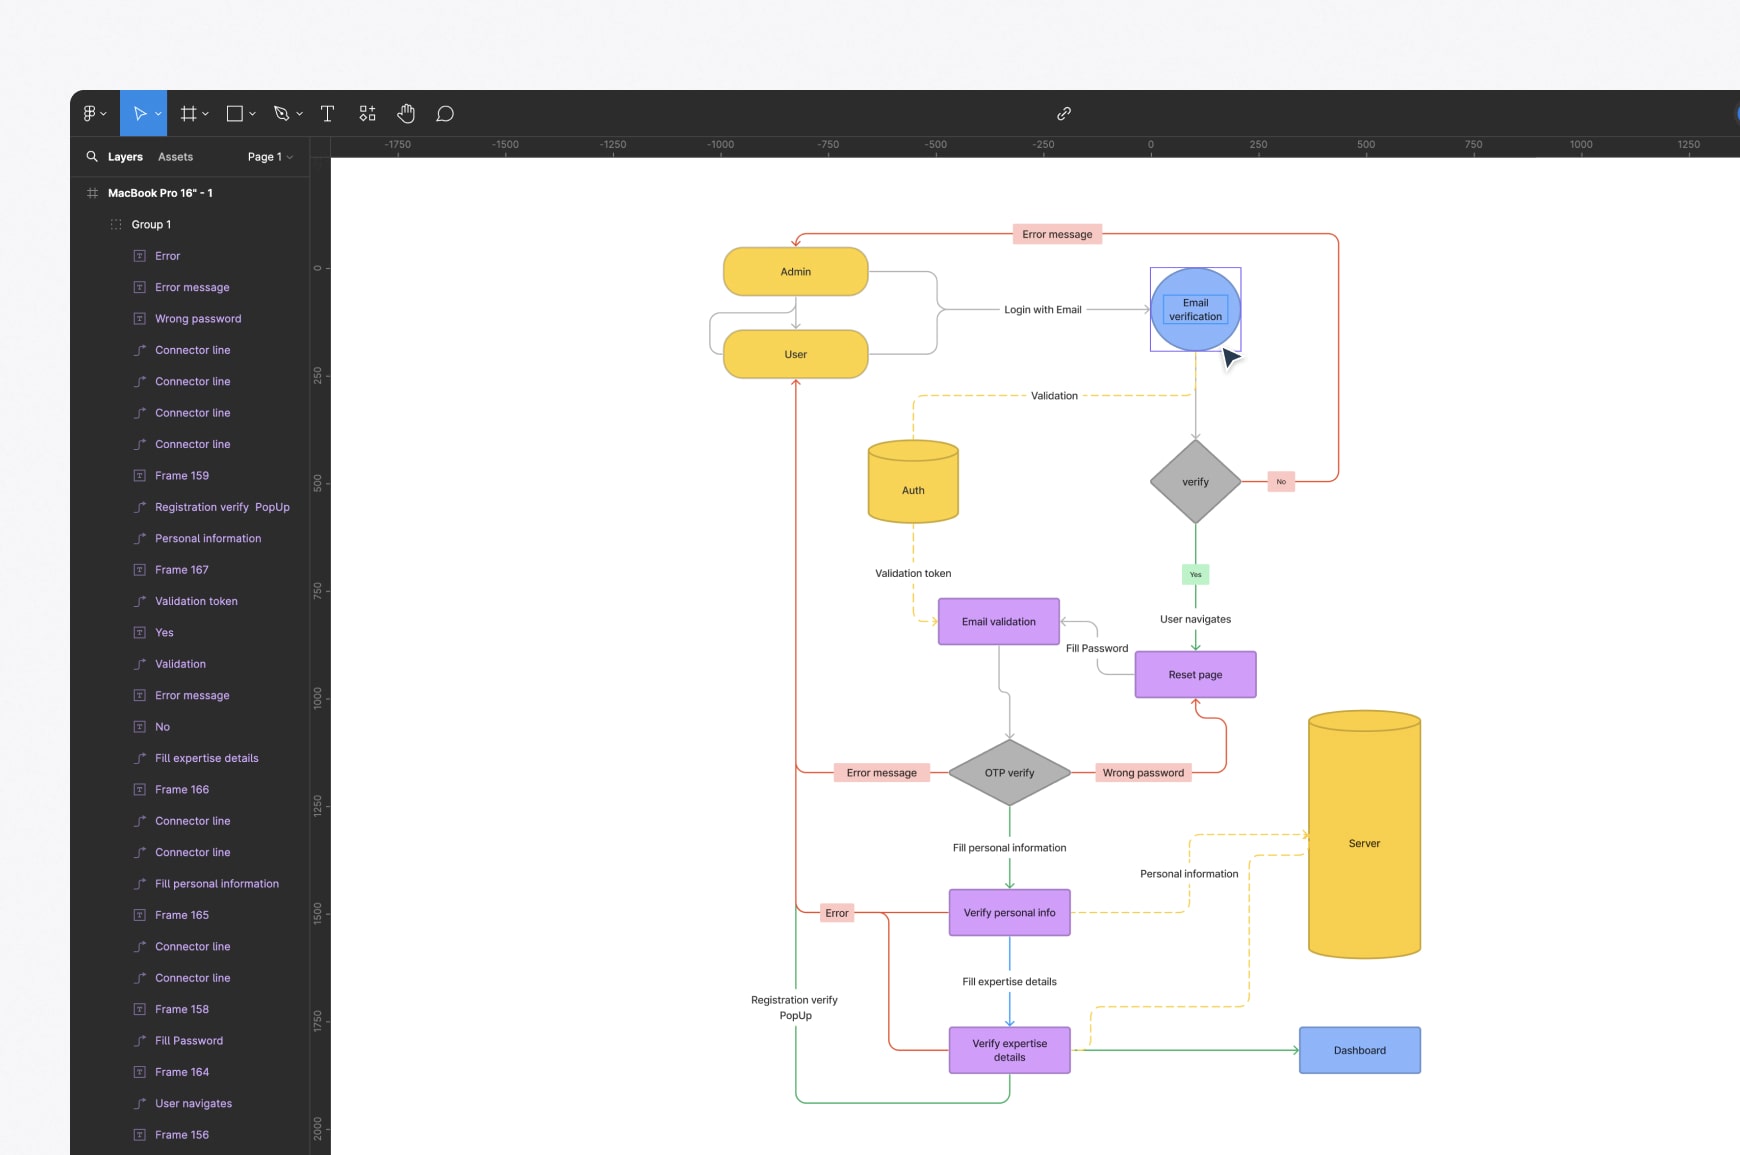Select the Pen tool
This screenshot has width=1740, height=1155.
[282, 114]
